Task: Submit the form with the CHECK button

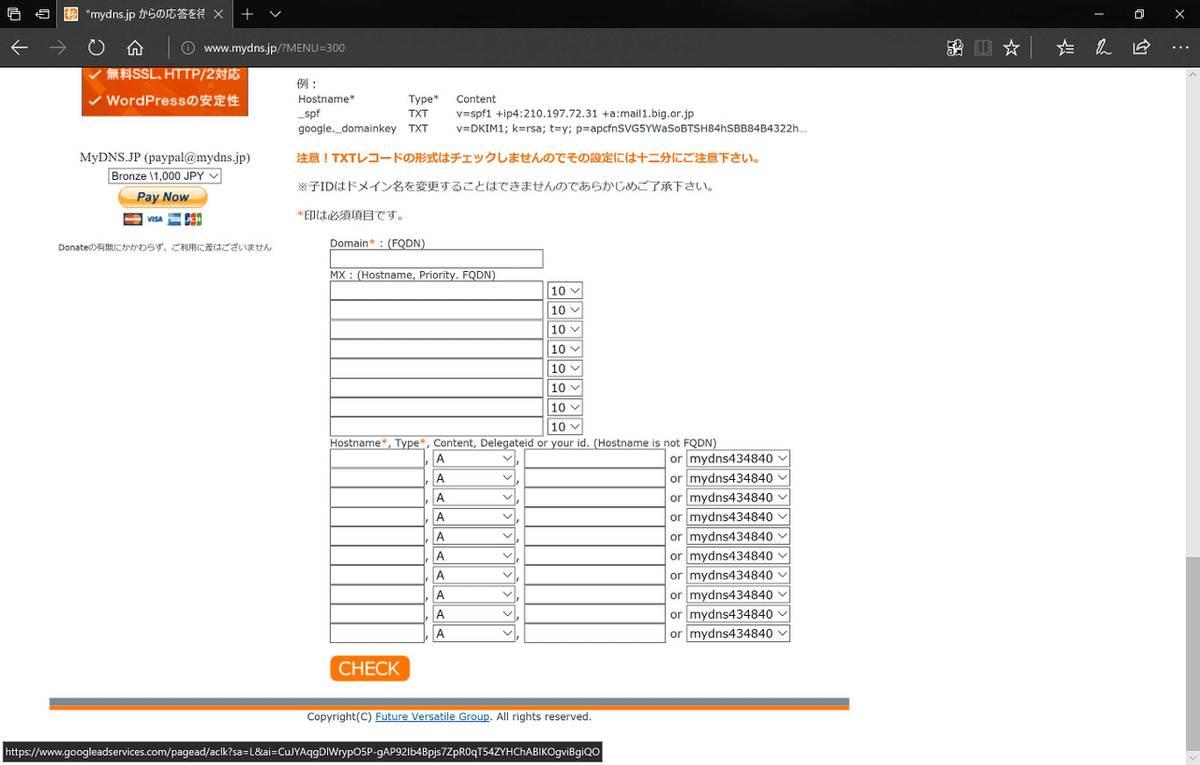Action: (x=370, y=669)
